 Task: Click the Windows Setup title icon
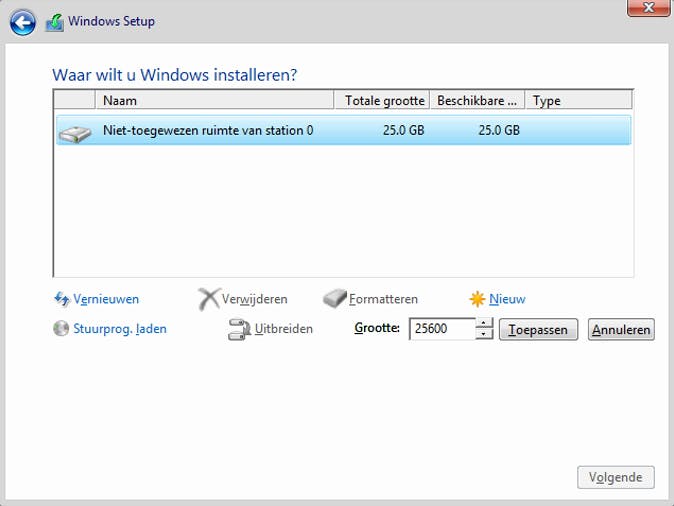[x=54, y=22]
